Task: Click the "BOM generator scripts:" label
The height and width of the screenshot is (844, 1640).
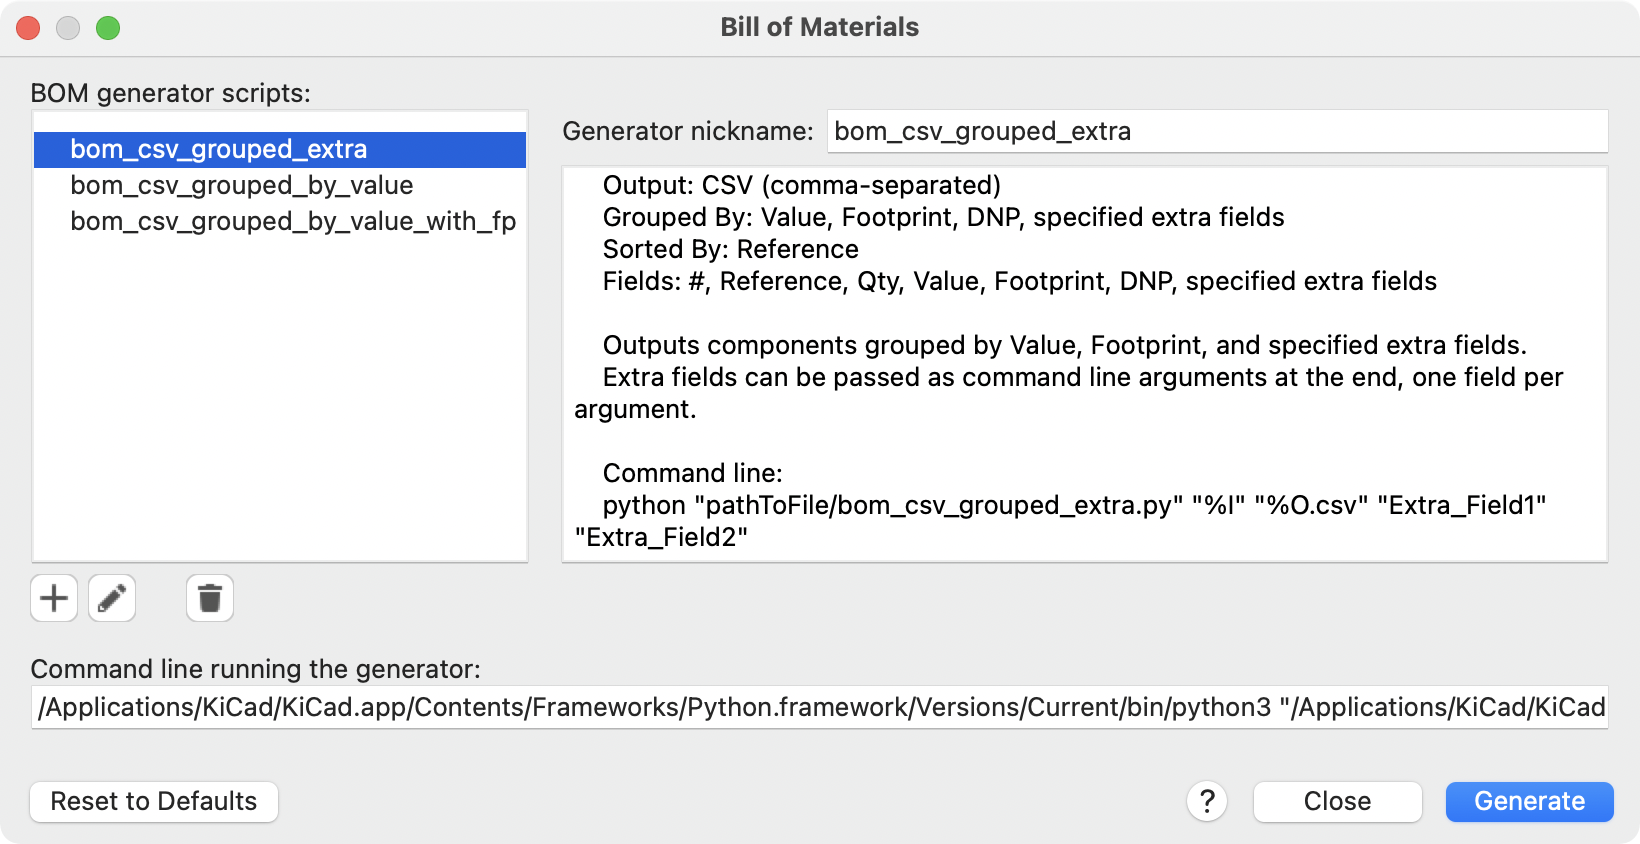Action: pyautogui.click(x=171, y=93)
